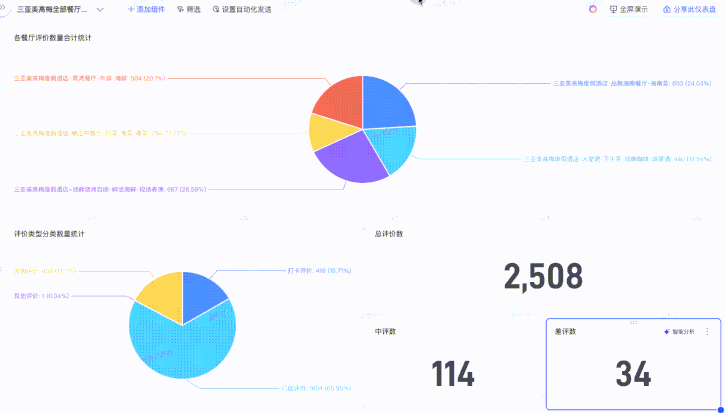
Task: Click 添加组件 to add a component
Action: click(x=146, y=10)
